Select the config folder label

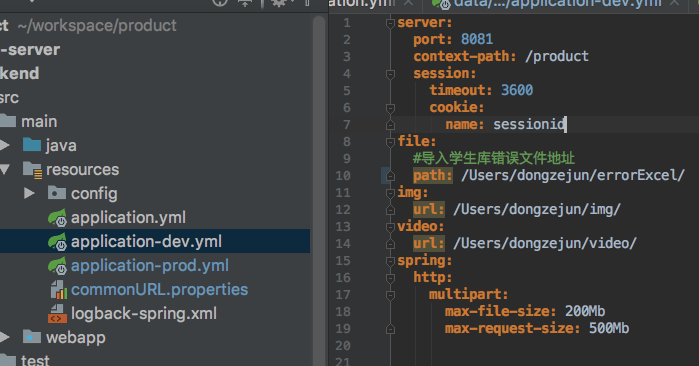point(94,194)
